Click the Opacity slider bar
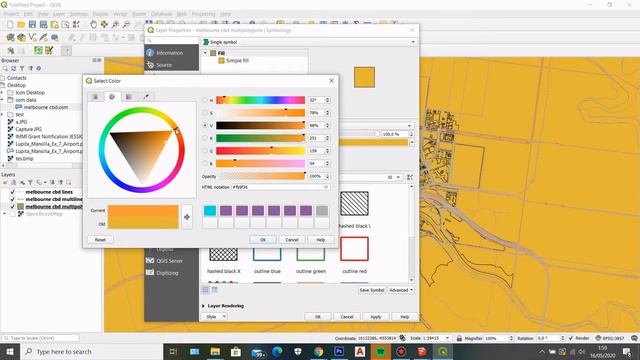640x360 pixels. click(262, 176)
